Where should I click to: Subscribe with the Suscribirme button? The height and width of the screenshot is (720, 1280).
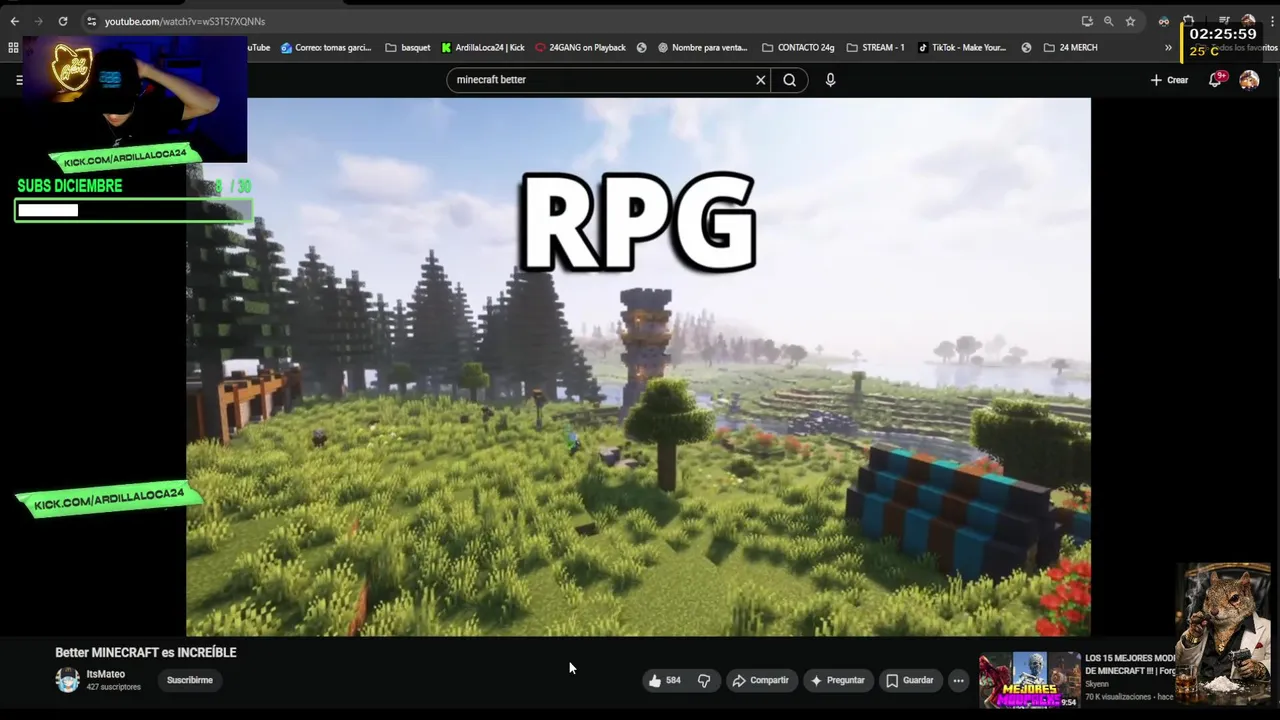point(190,680)
